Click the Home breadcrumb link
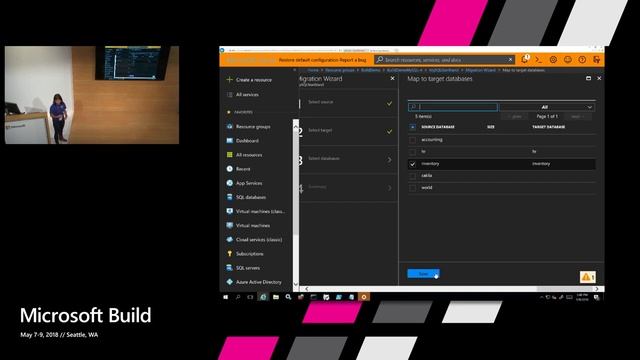This screenshot has height=360, width=640. pyautogui.click(x=313, y=70)
